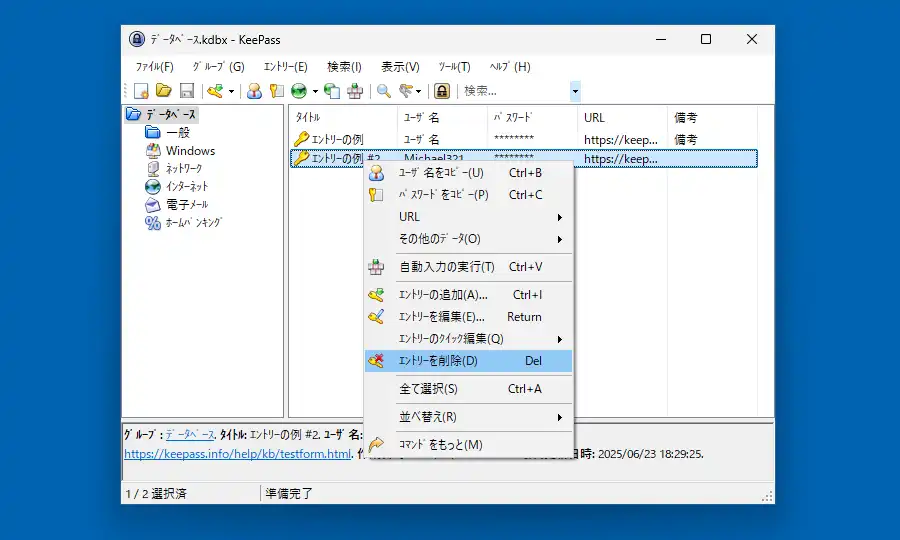Sort by the タイトル column header
900x540 pixels.
click(x=343, y=118)
